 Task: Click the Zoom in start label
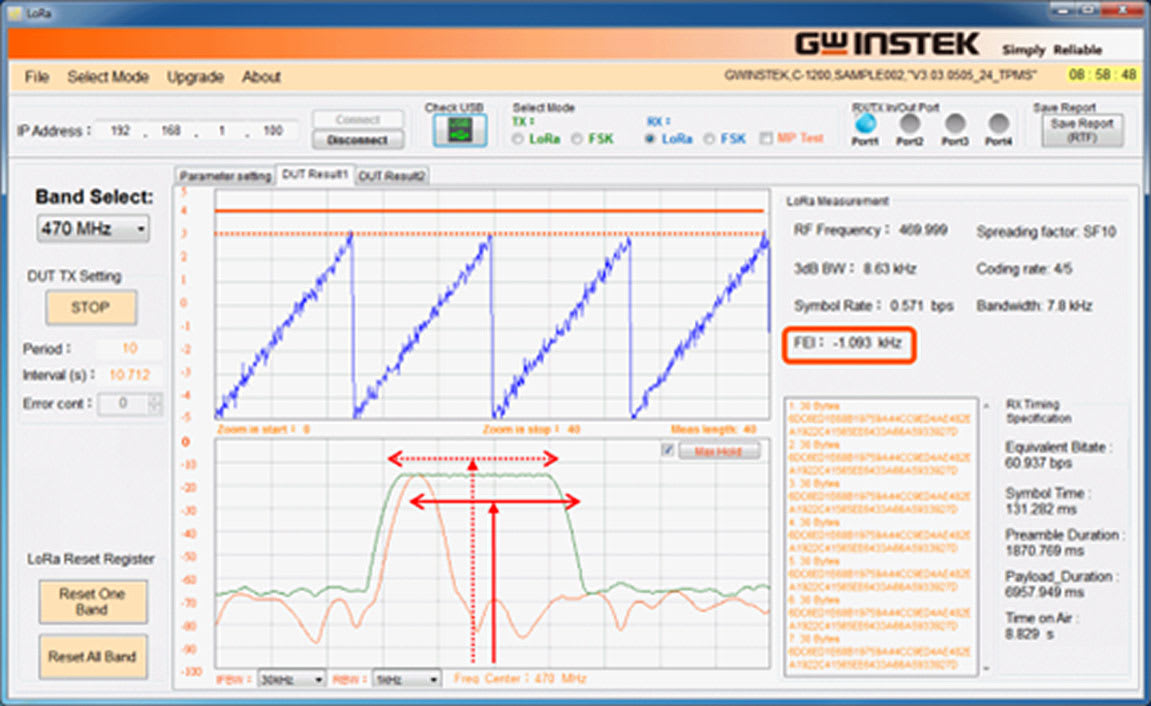[263, 429]
